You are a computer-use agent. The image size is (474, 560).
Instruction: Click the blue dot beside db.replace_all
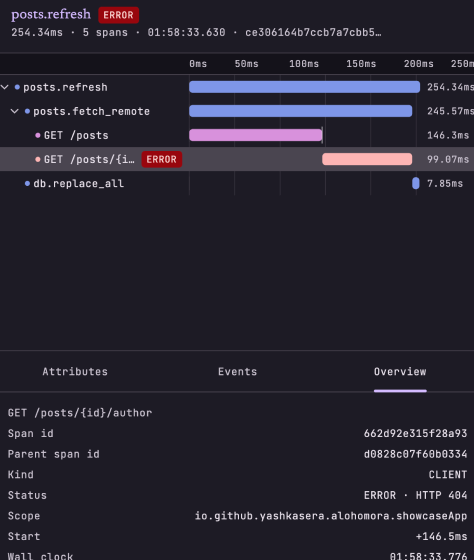[x=27, y=184]
